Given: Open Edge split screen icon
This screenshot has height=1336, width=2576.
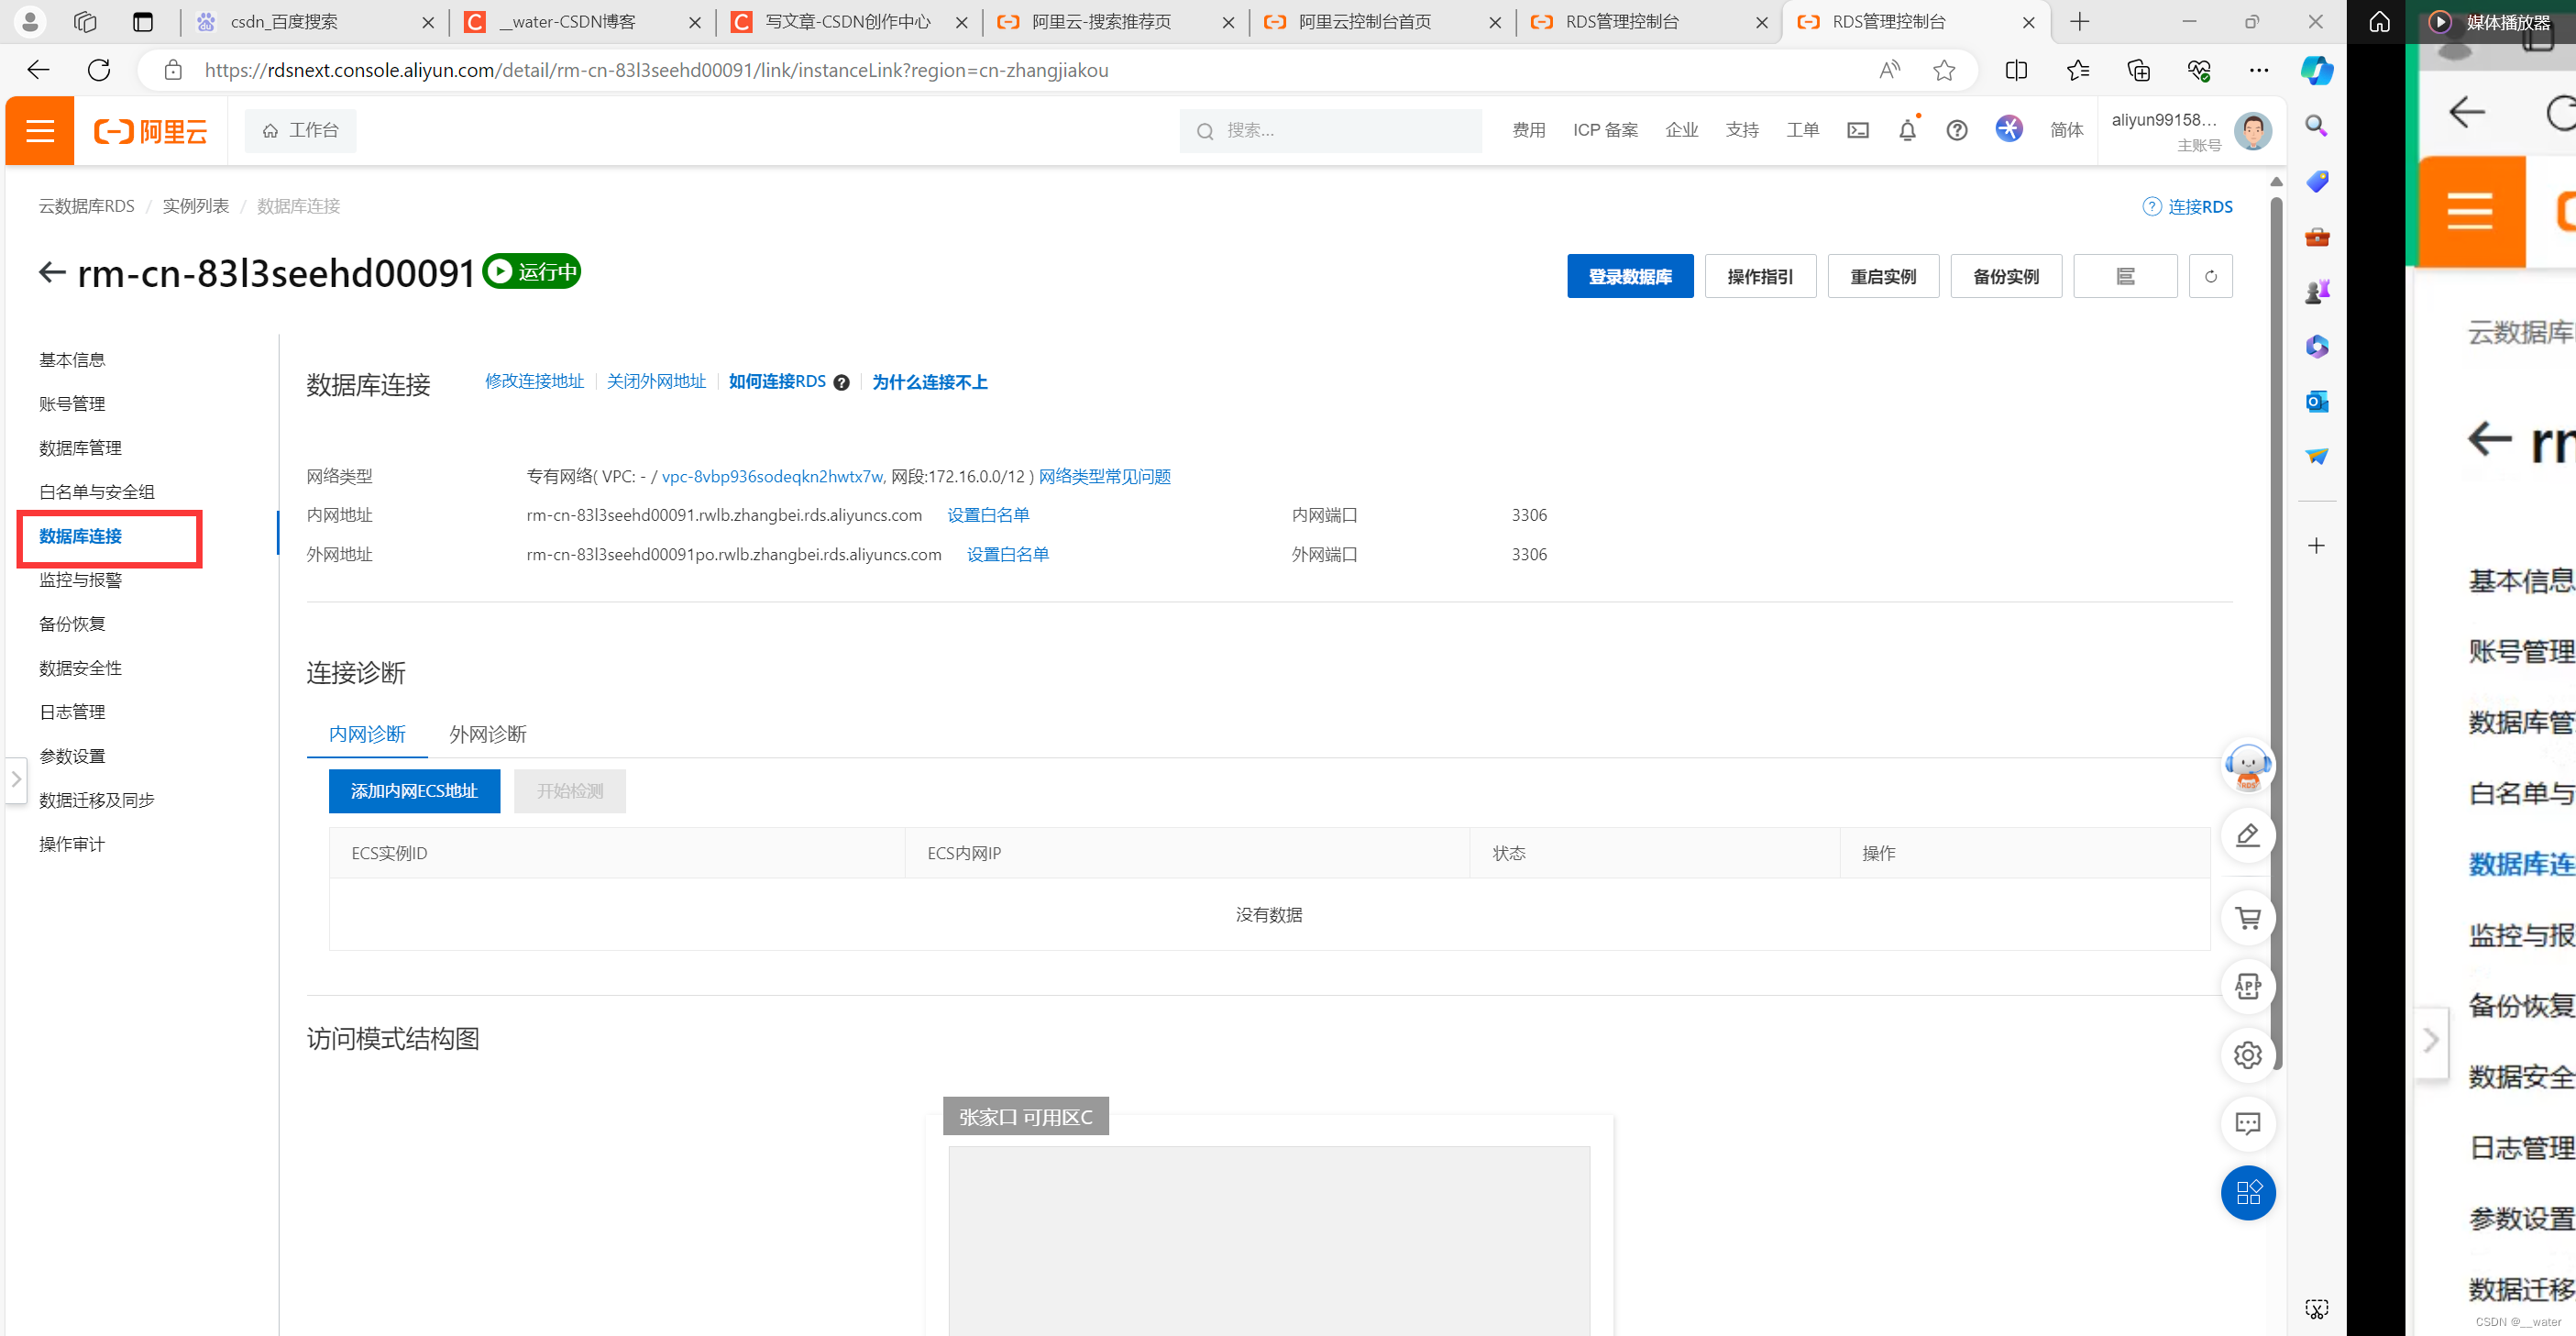Looking at the screenshot, I should tap(2016, 70).
